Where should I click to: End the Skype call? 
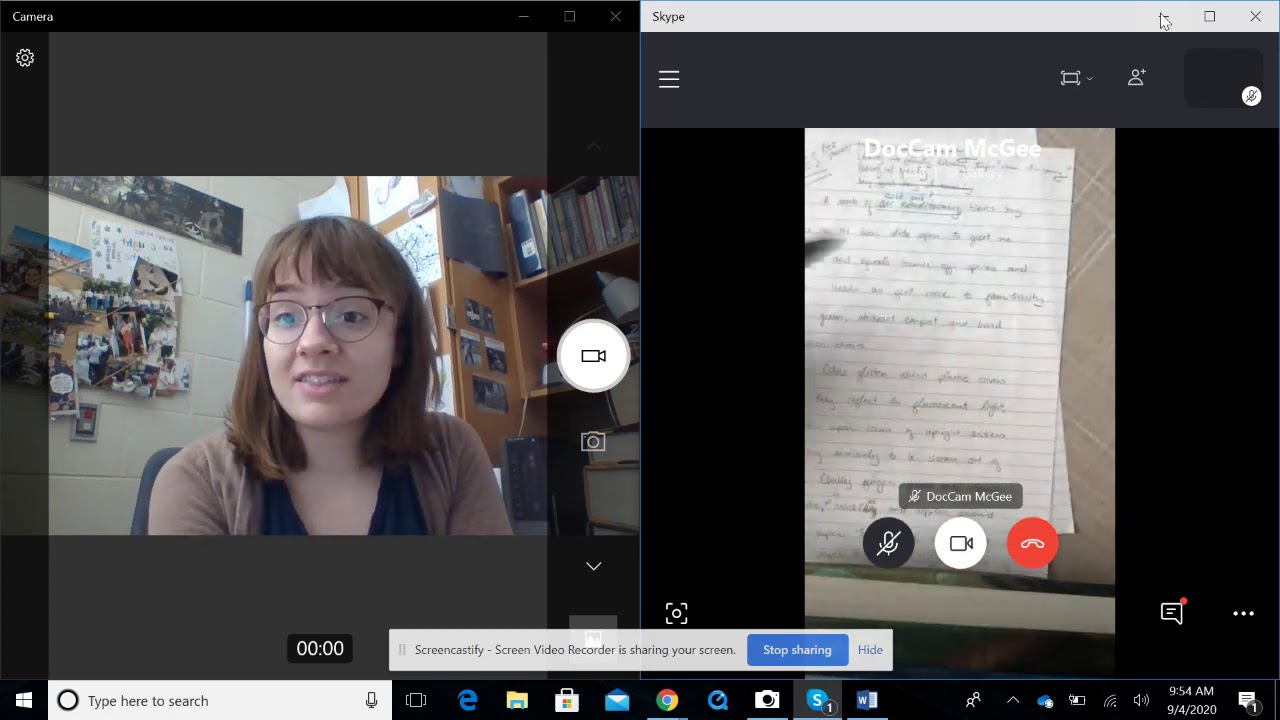point(1033,544)
